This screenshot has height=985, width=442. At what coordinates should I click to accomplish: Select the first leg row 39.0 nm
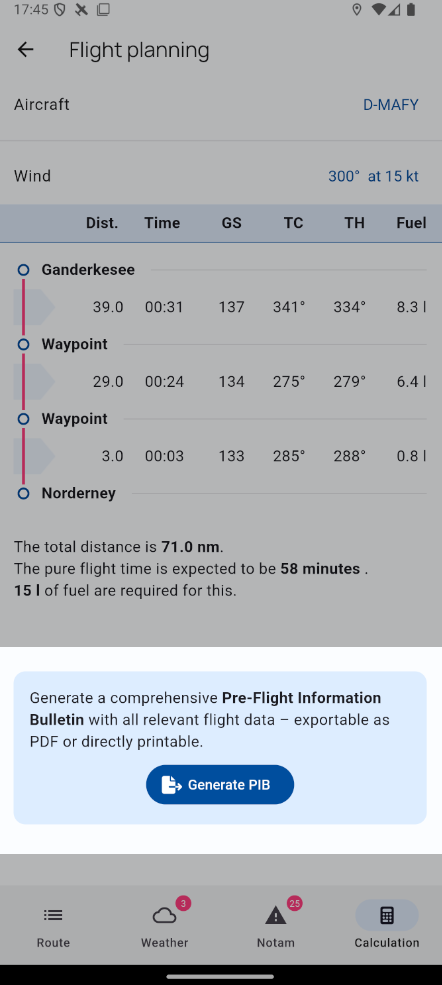tap(221, 307)
